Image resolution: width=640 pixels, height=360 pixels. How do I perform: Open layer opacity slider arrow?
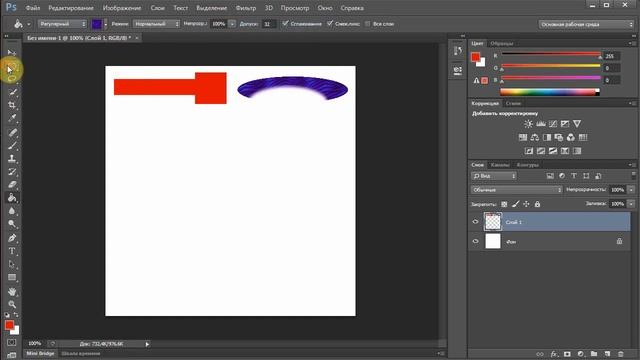click(631, 190)
